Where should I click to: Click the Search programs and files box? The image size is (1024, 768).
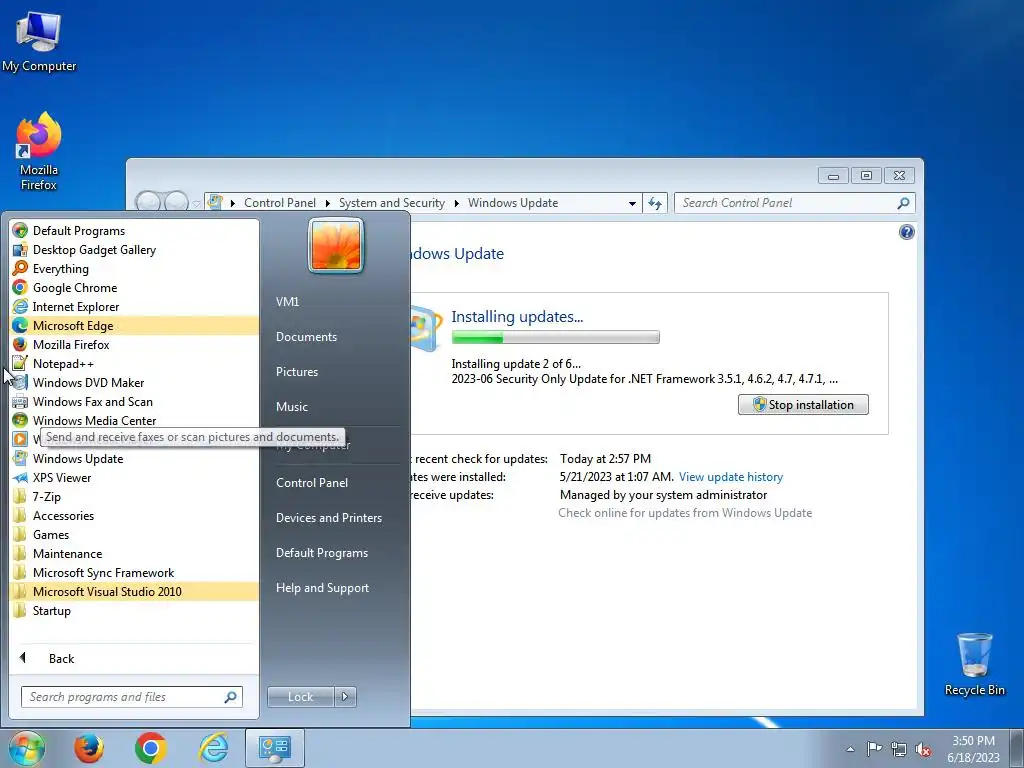(x=131, y=697)
